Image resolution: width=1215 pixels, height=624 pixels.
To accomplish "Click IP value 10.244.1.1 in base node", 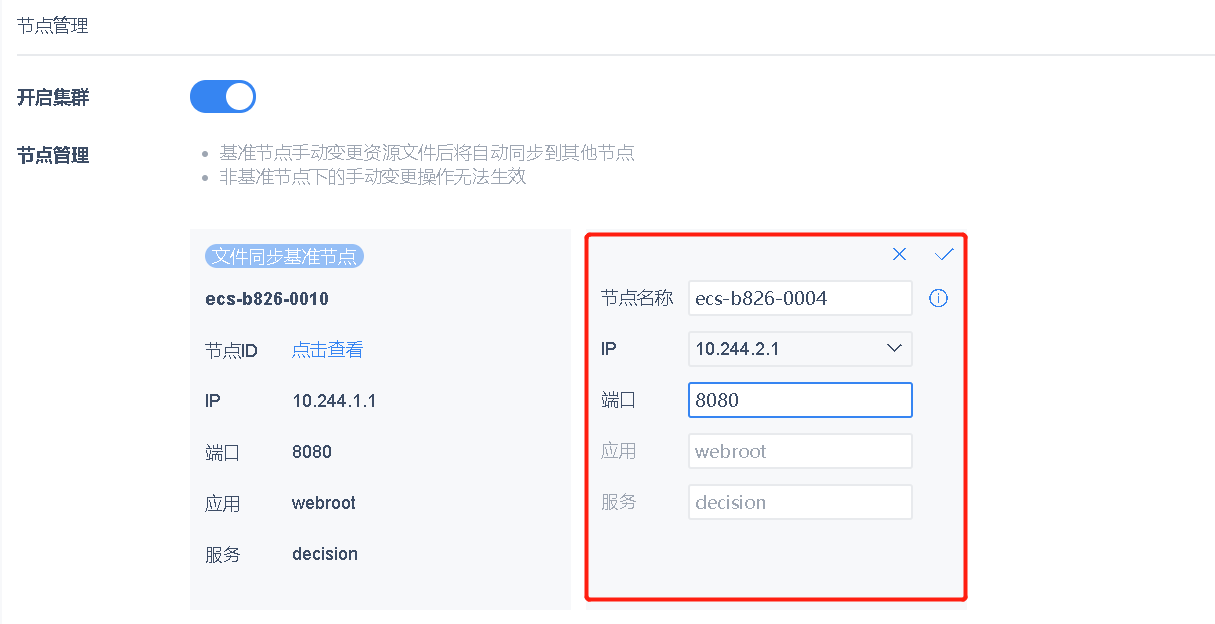I will (334, 401).
